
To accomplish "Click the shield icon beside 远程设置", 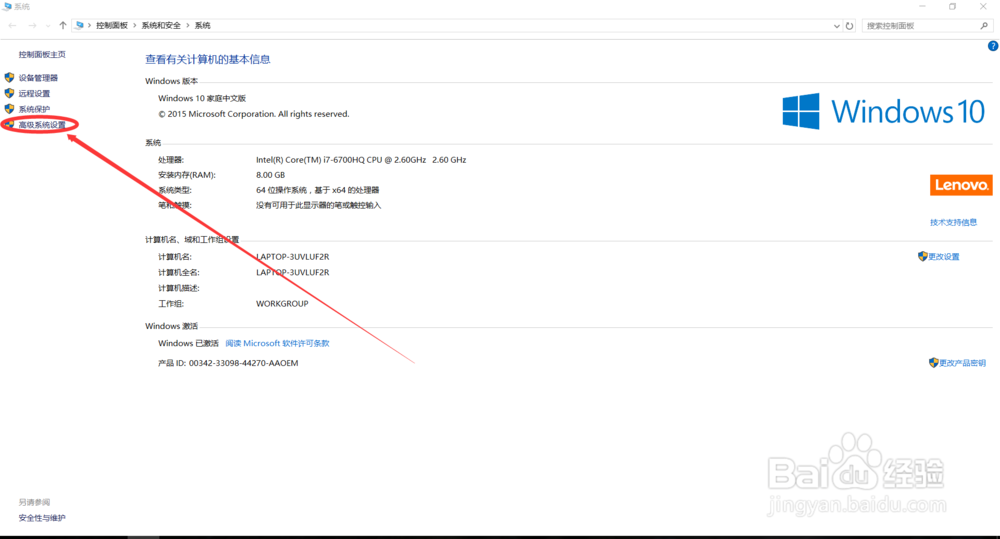I will 10,93.
